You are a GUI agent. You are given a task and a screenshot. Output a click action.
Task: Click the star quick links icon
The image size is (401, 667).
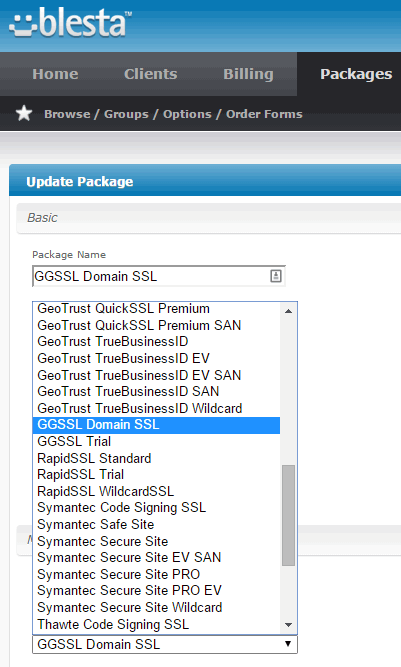coord(24,114)
